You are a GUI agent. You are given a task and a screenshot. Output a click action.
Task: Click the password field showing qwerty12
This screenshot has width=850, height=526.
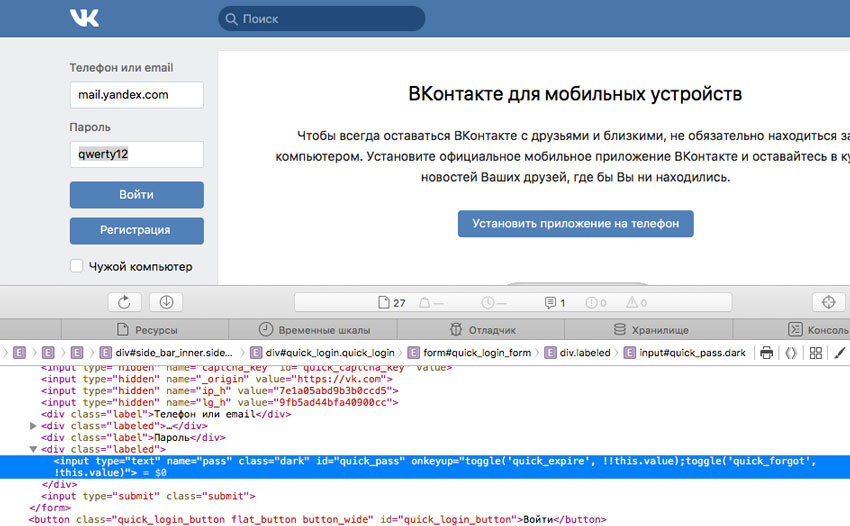click(137, 155)
